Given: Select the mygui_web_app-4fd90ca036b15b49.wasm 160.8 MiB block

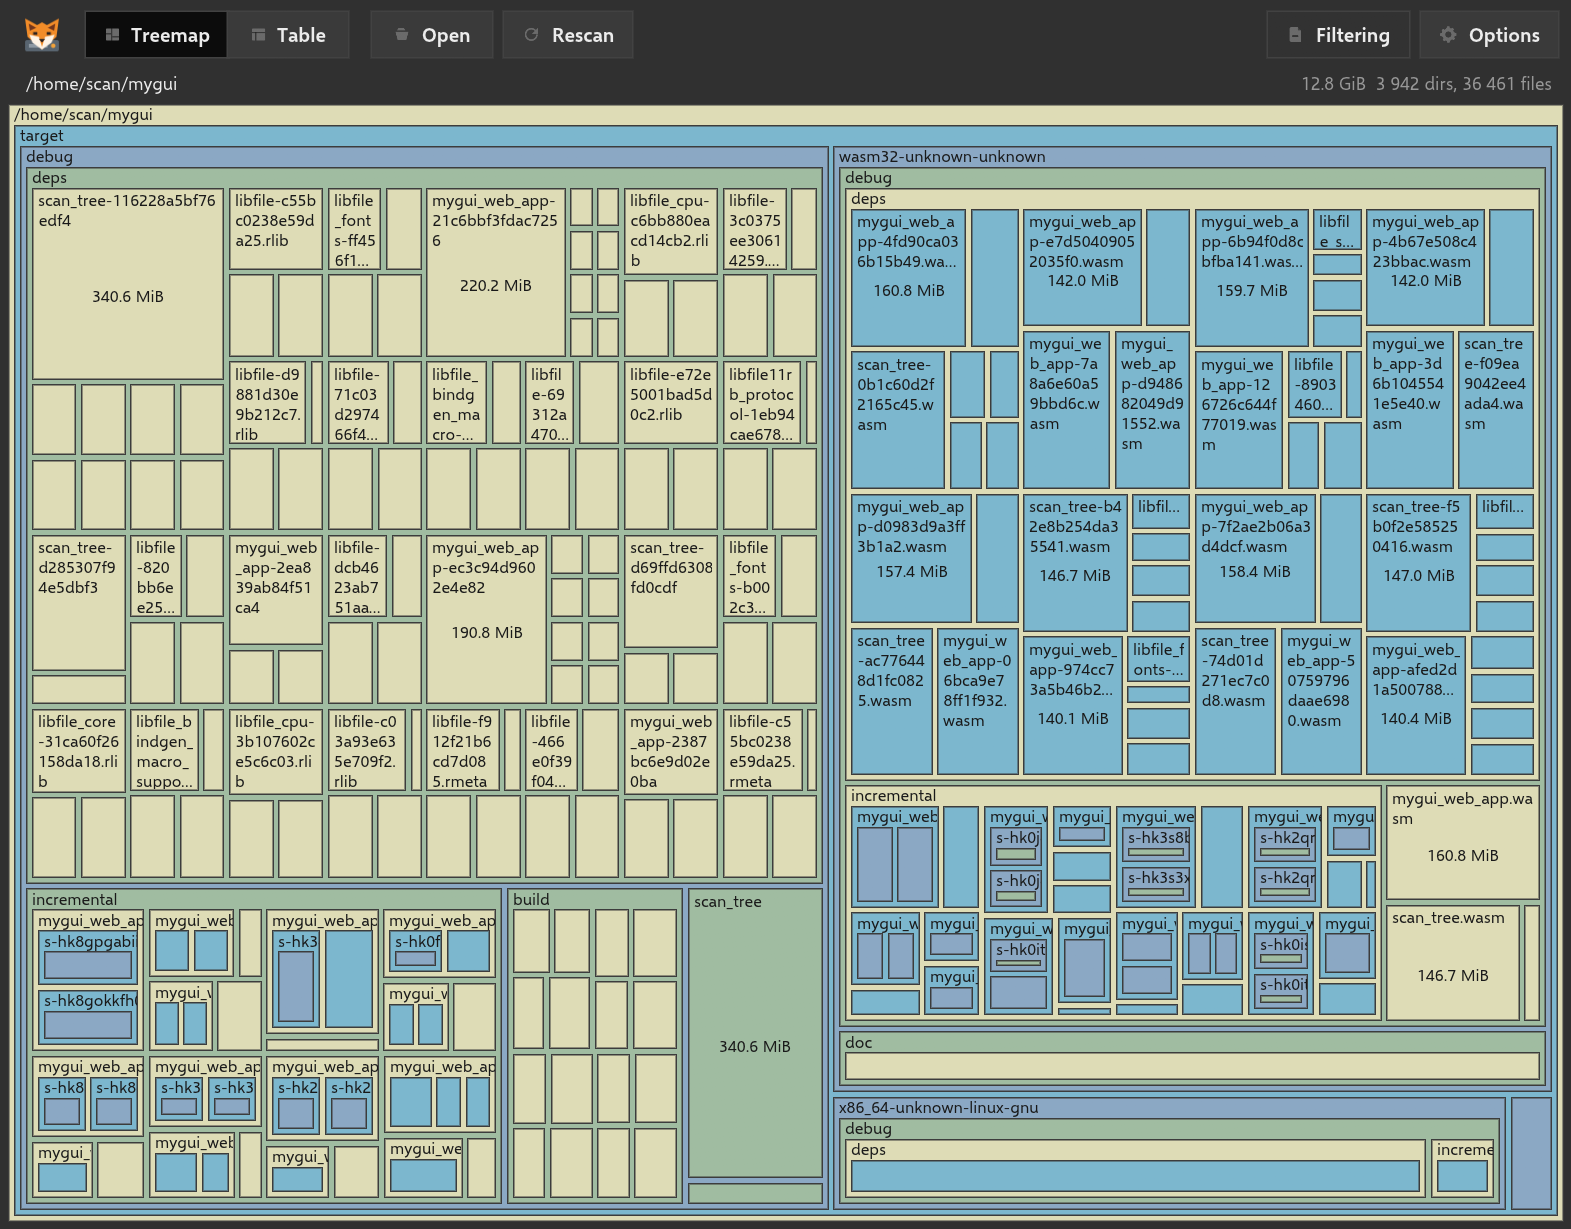Looking at the screenshot, I should click(x=908, y=277).
